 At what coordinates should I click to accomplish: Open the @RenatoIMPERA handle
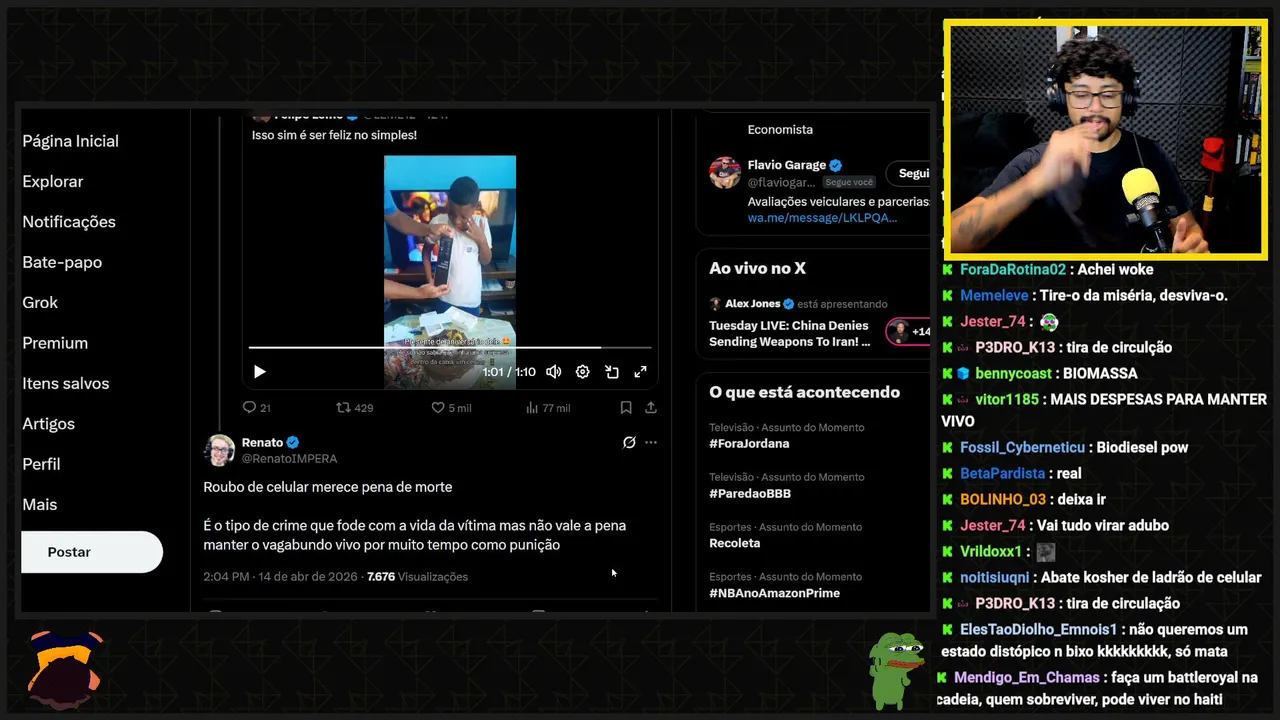click(x=289, y=459)
